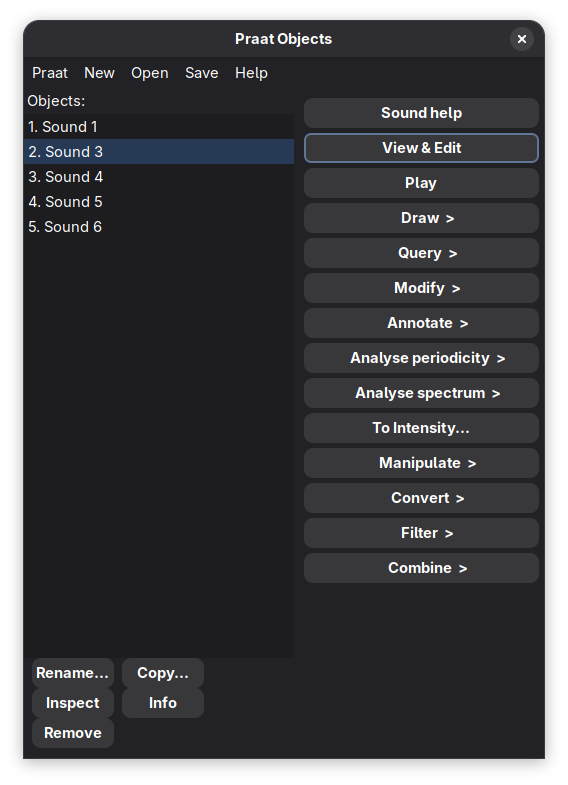Select Sound 6 object
Viewport: 568px width, 785px height.
pyautogui.click(x=159, y=227)
